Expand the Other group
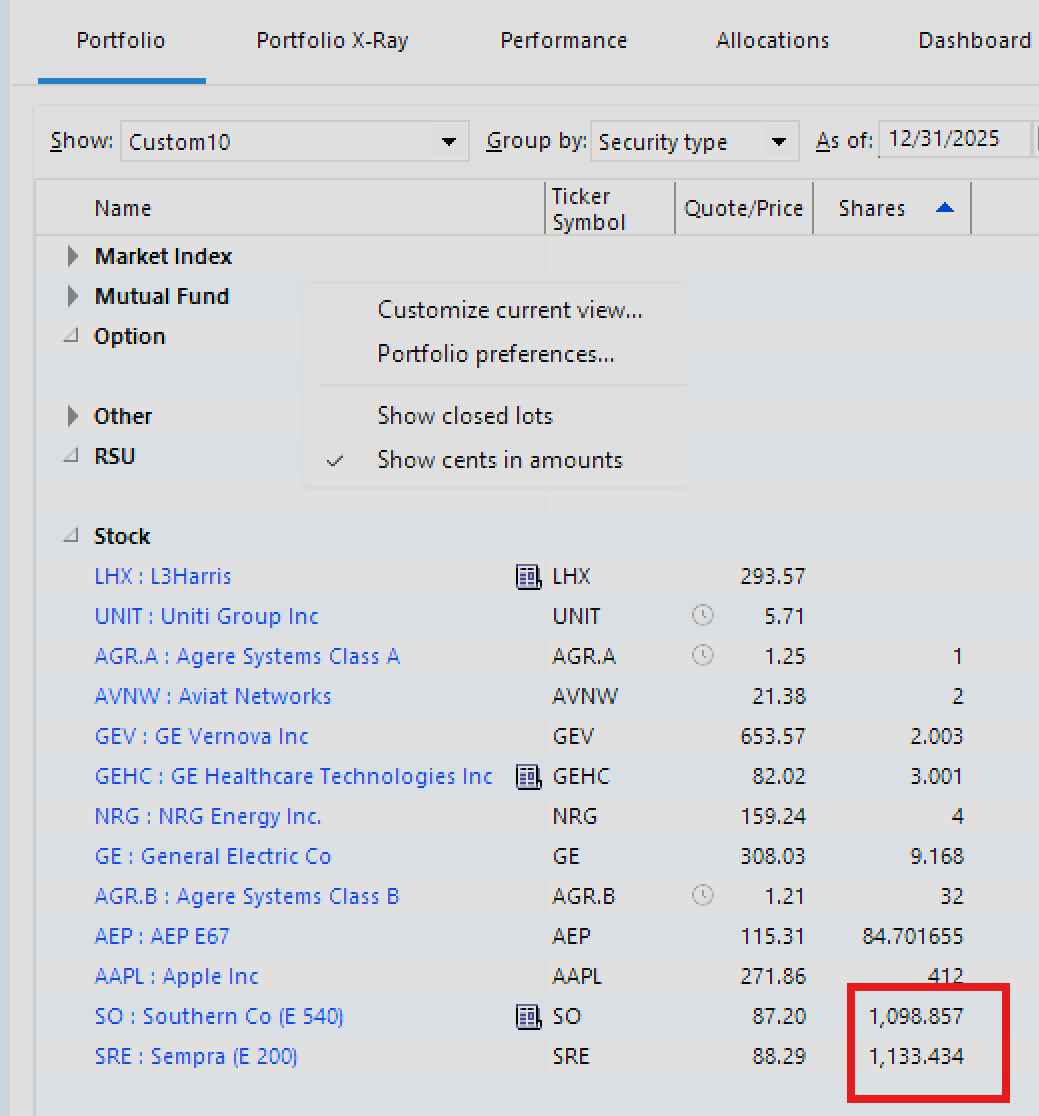Screen dimensions: 1039x1116 [x=72, y=416]
